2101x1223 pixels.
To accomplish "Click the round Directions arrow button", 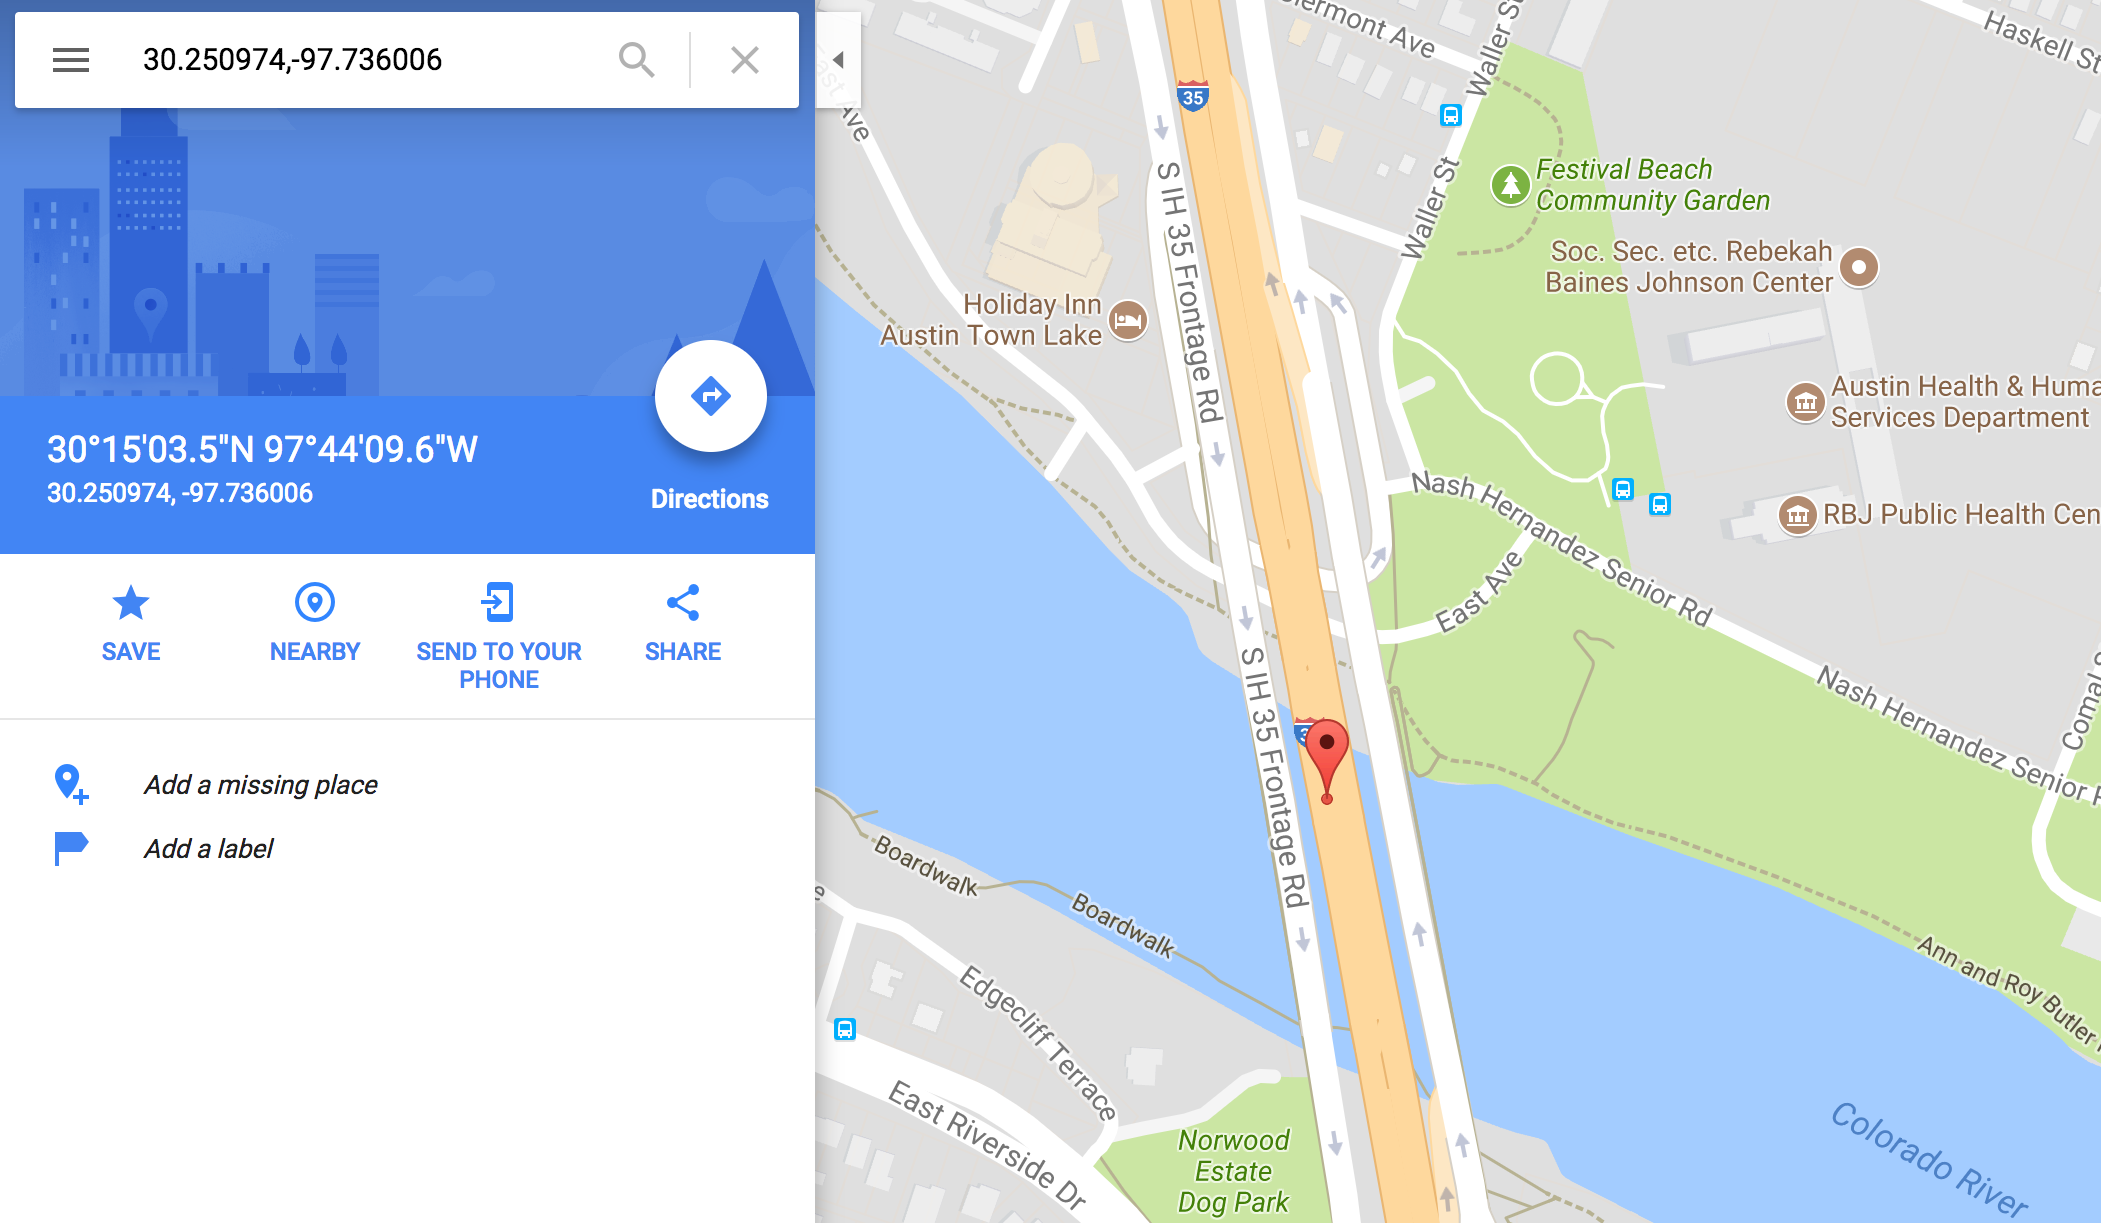I will 711,396.
